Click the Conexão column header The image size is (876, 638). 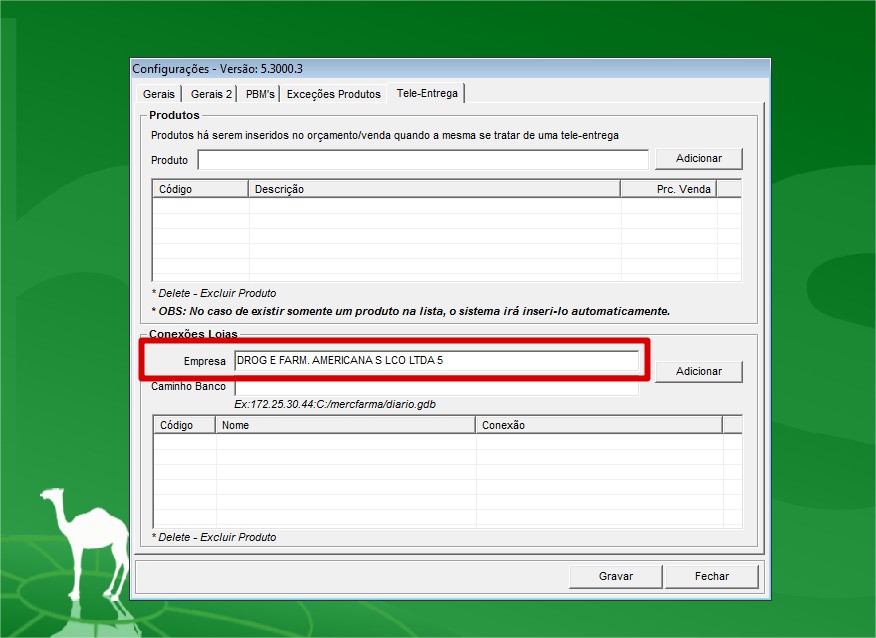(598, 425)
